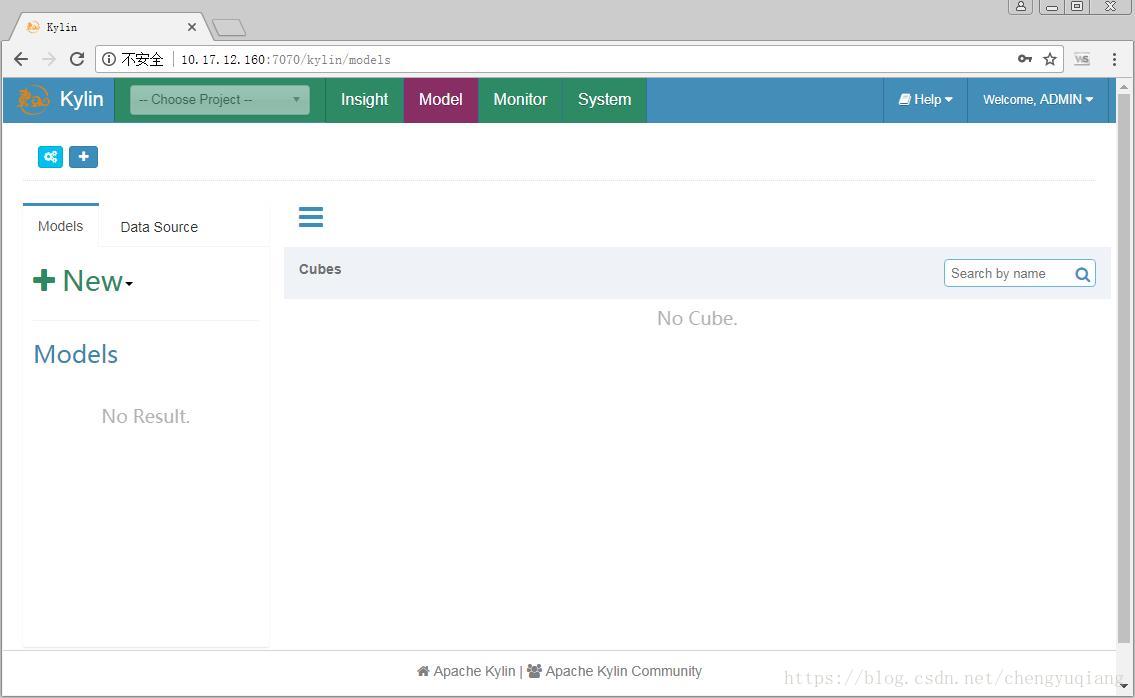
Task: Click the Kylin tab title
Action: pos(62,27)
